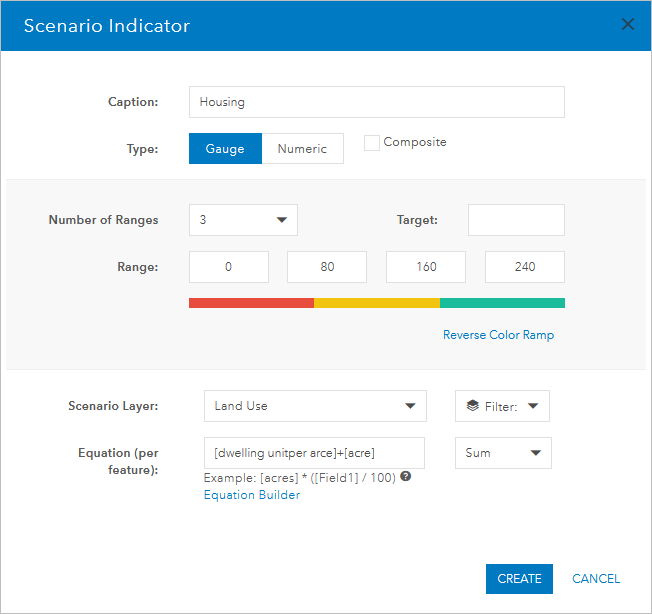Click the Equation per feature text box
Screen dimensions: 652x614
click(x=314, y=453)
